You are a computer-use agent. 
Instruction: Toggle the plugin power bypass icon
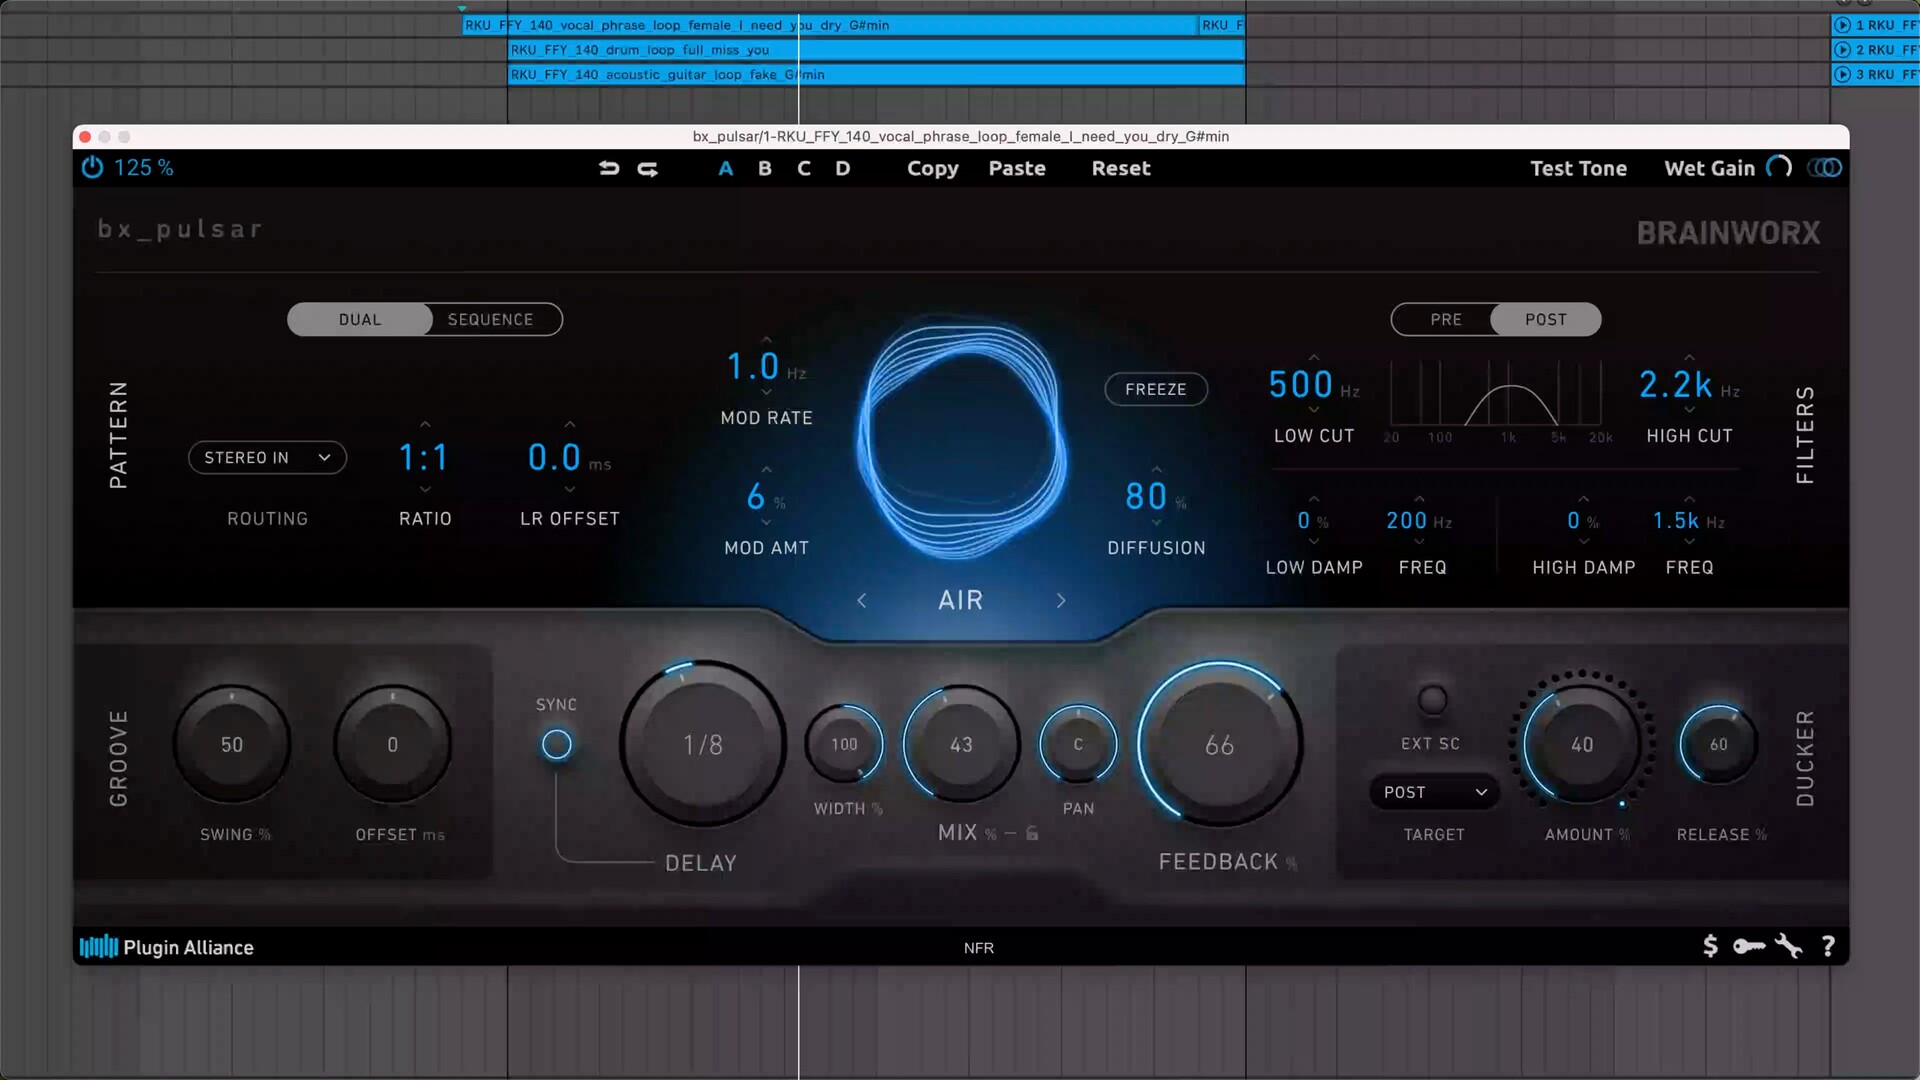[92, 168]
